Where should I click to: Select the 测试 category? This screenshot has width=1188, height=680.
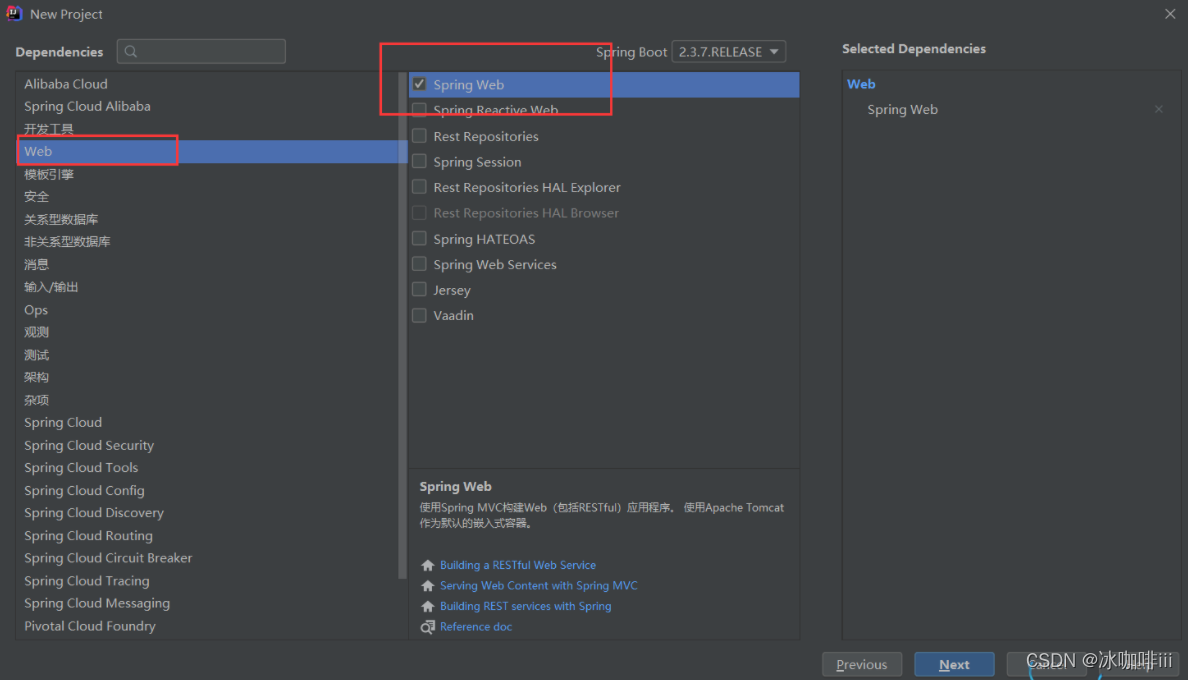tap(207, 354)
